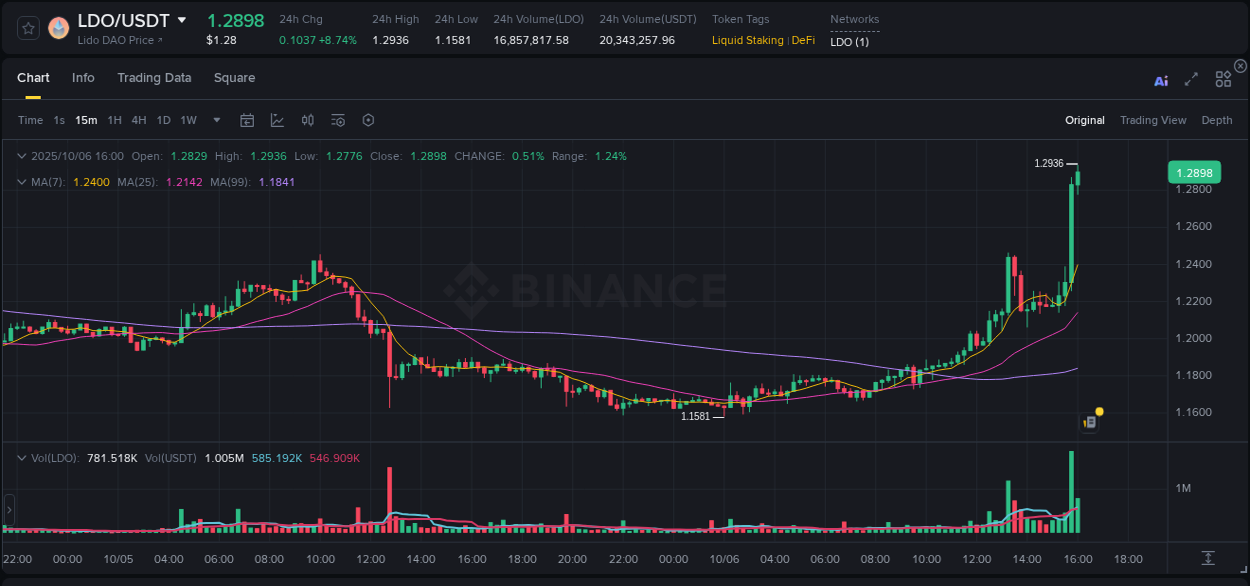
Task: Open the Square tab
Action: click(x=234, y=78)
